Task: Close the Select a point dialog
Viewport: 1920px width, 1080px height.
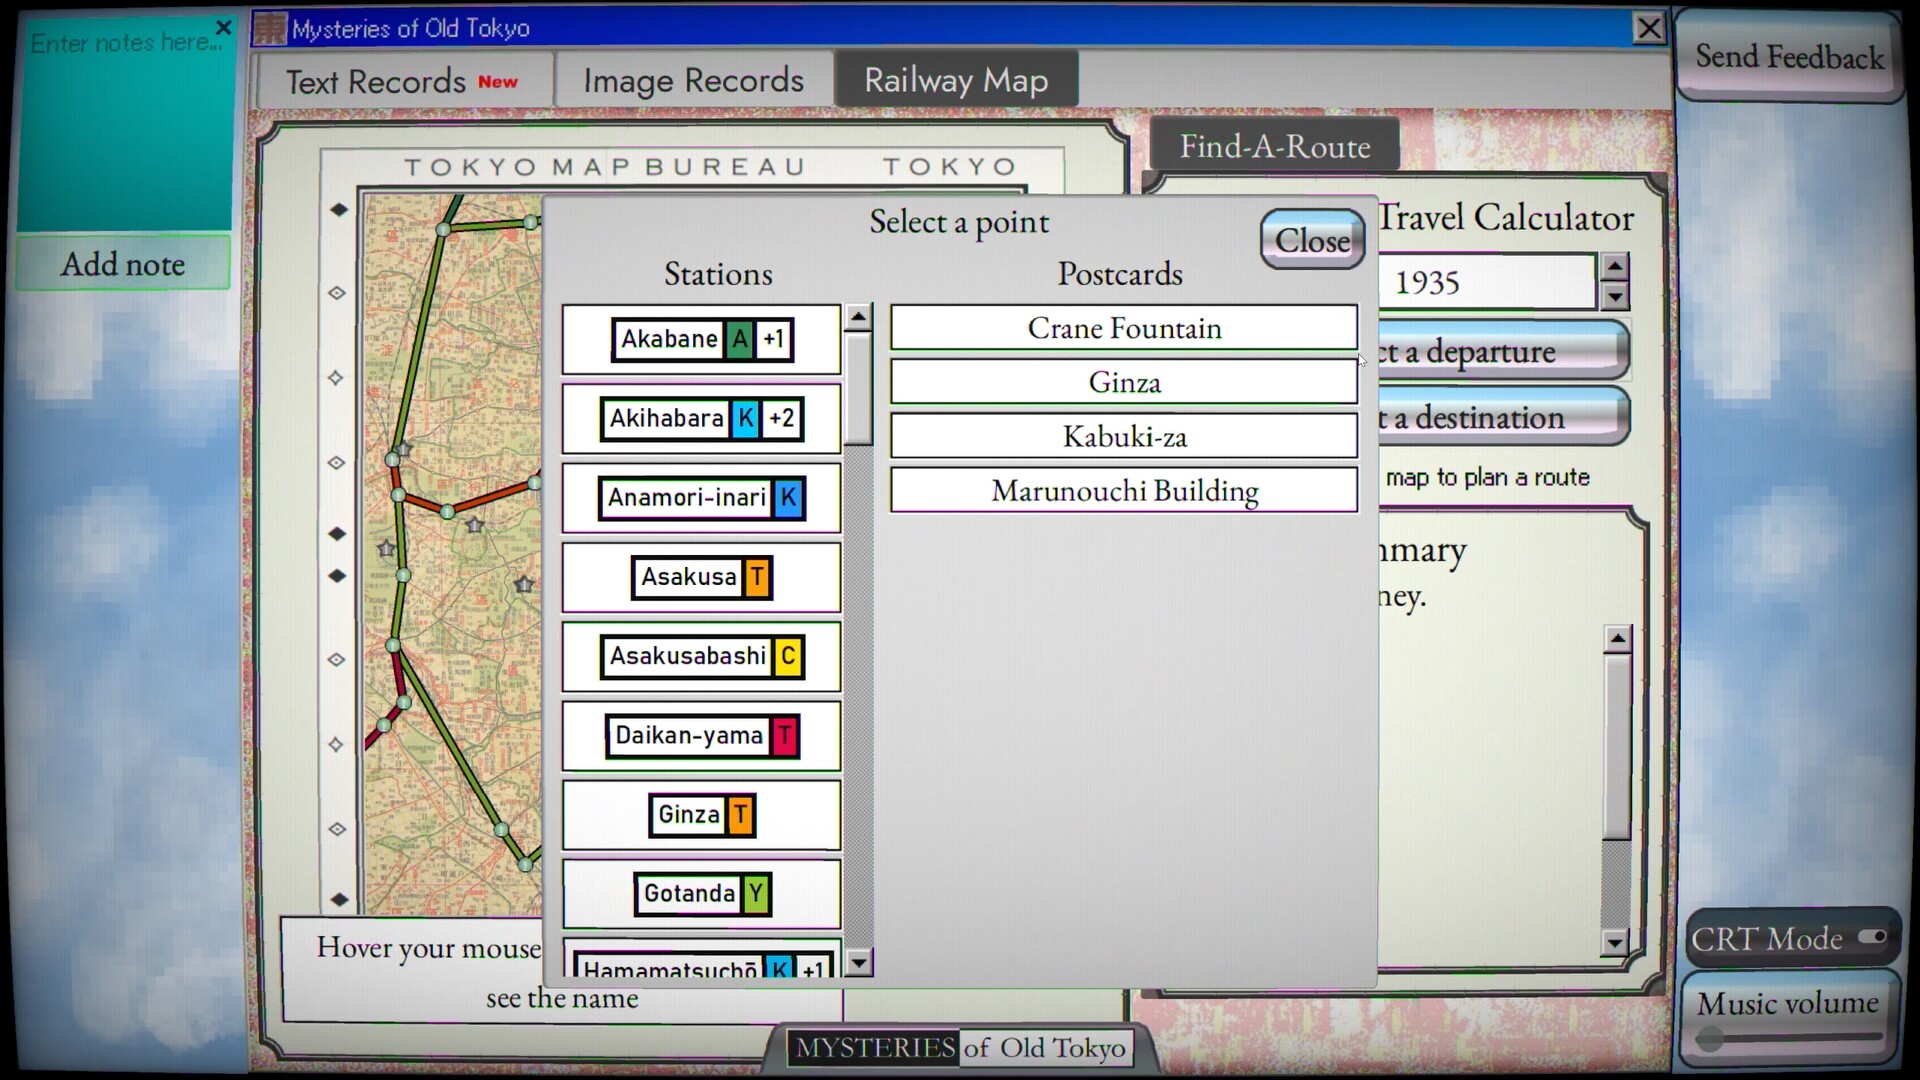Action: click(1311, 240)
